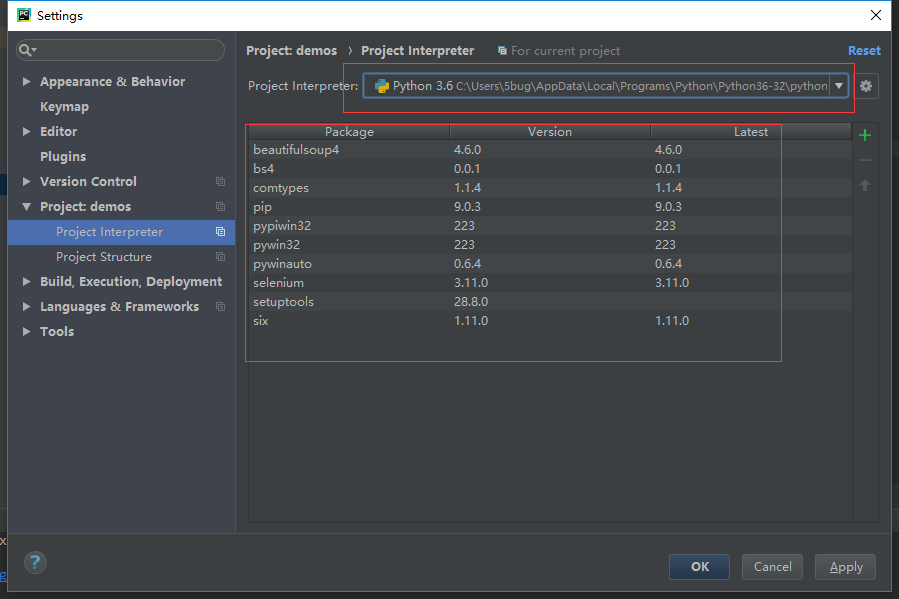Click the upgrade package arrow icon

tap(865, 185)
